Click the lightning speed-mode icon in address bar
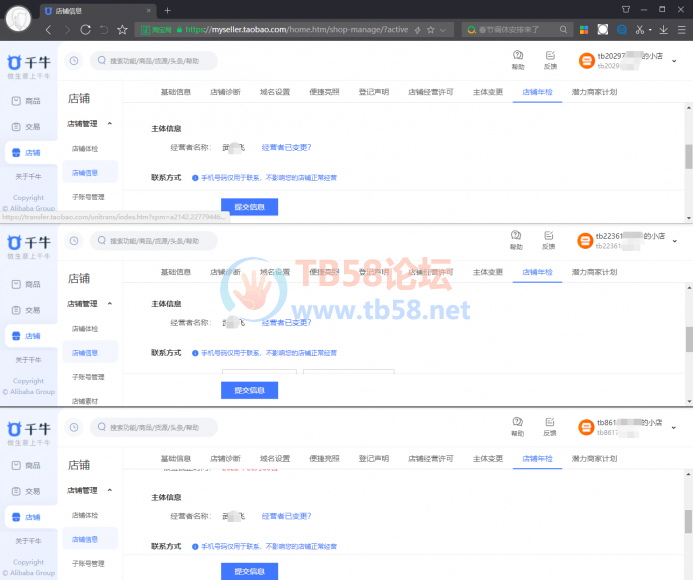This screenshot has height=580, width=693. click(x=417, y=30)
